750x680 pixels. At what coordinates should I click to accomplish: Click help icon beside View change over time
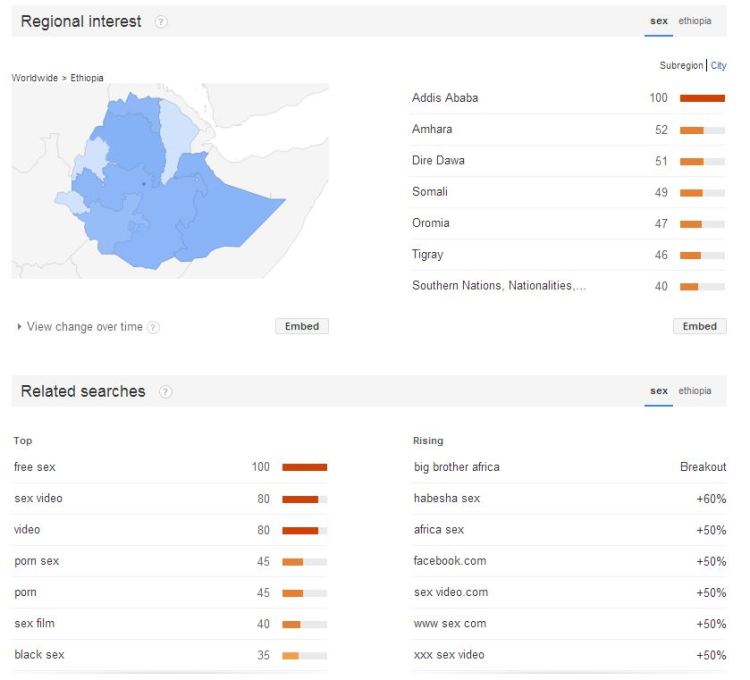click(x=153, y=327)
